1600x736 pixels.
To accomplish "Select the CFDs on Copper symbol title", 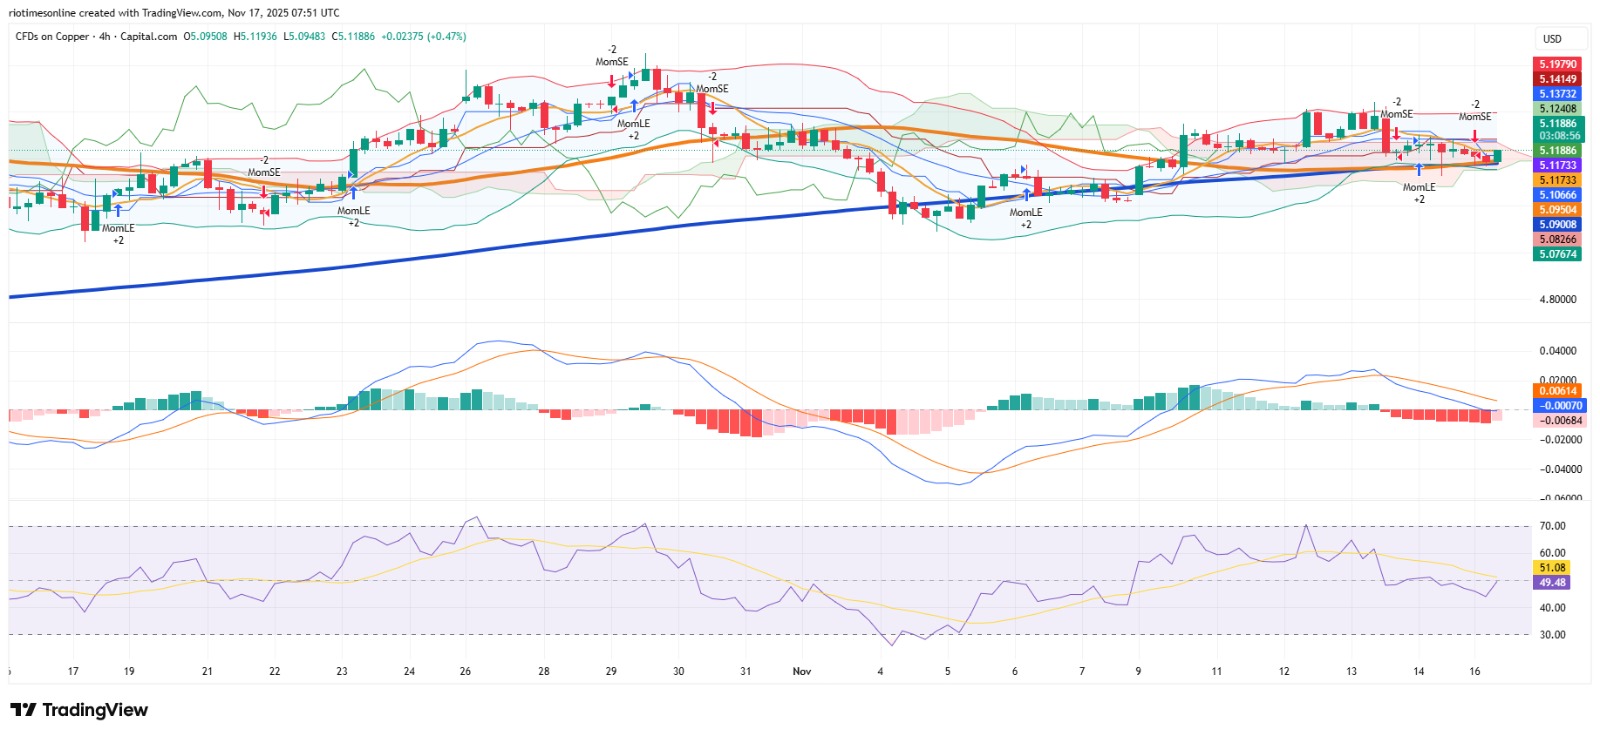I will 52,37.
